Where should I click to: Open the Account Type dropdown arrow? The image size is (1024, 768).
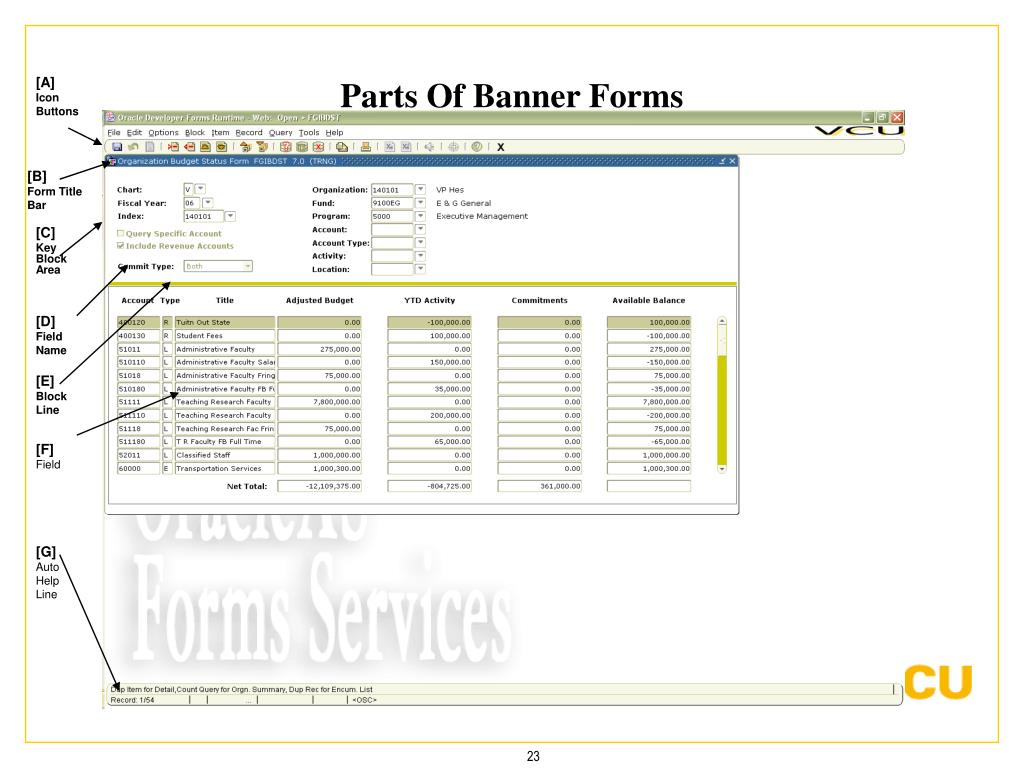421,242
